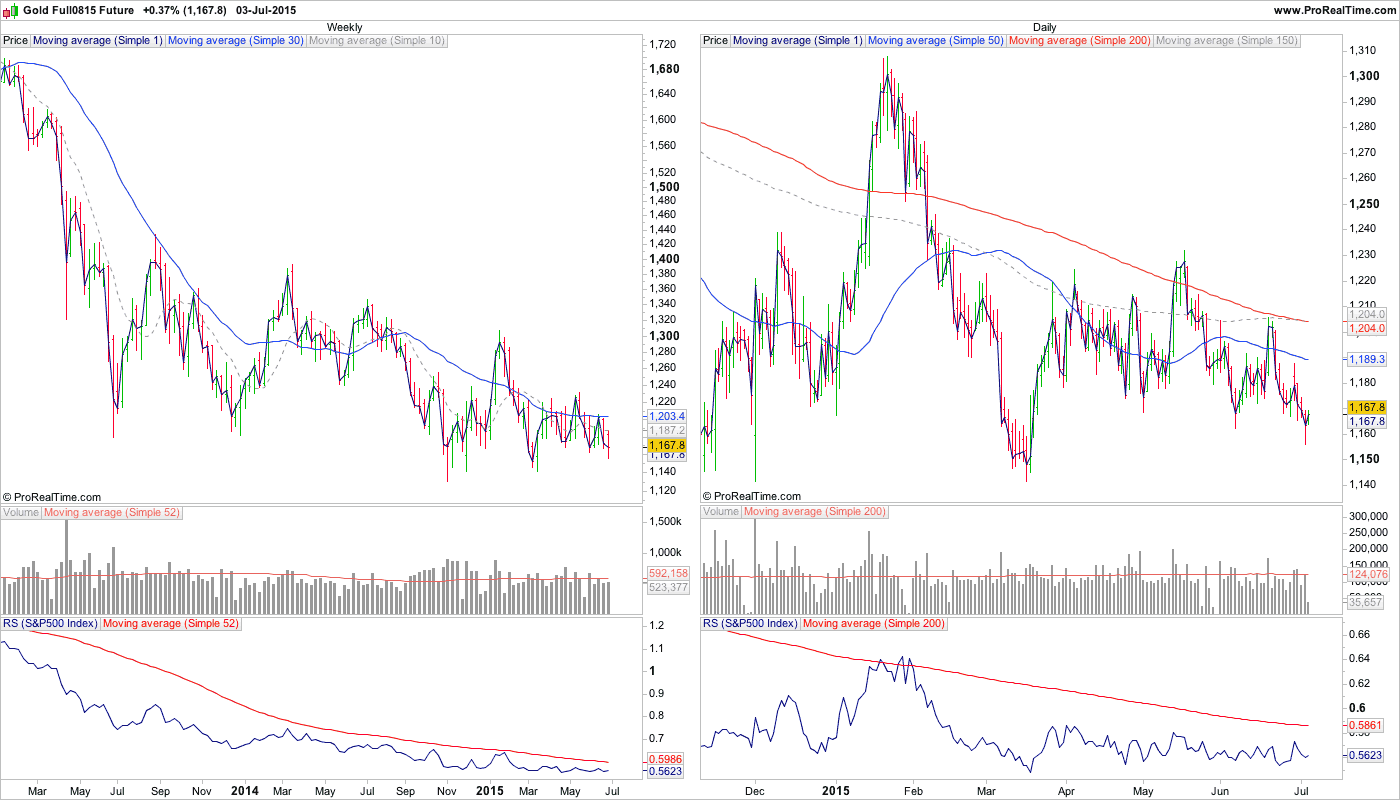This screenshot has width=1400, height=800.
Task: Click Moving average (Simple 1) in Weekly chart
Action: point(97,41)
